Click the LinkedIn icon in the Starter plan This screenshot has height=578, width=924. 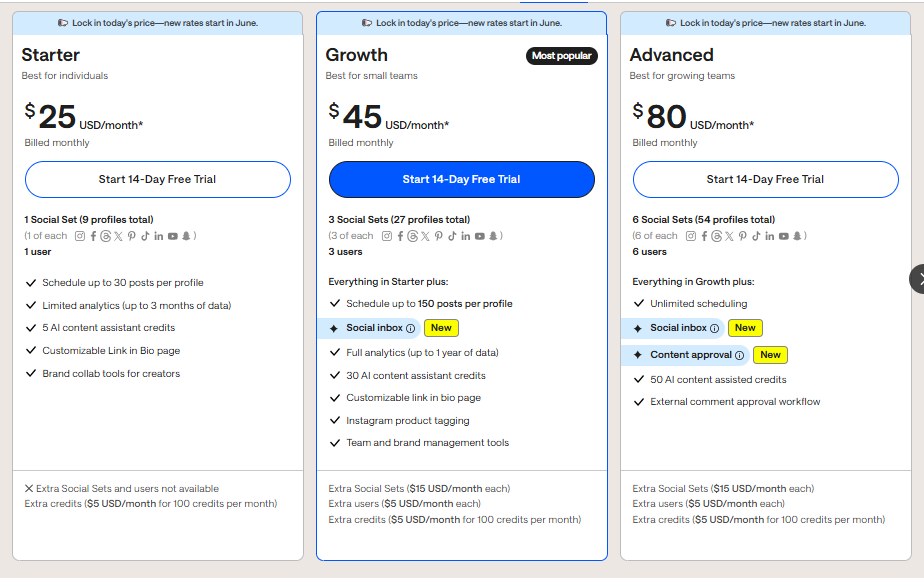tap(159, 236)
